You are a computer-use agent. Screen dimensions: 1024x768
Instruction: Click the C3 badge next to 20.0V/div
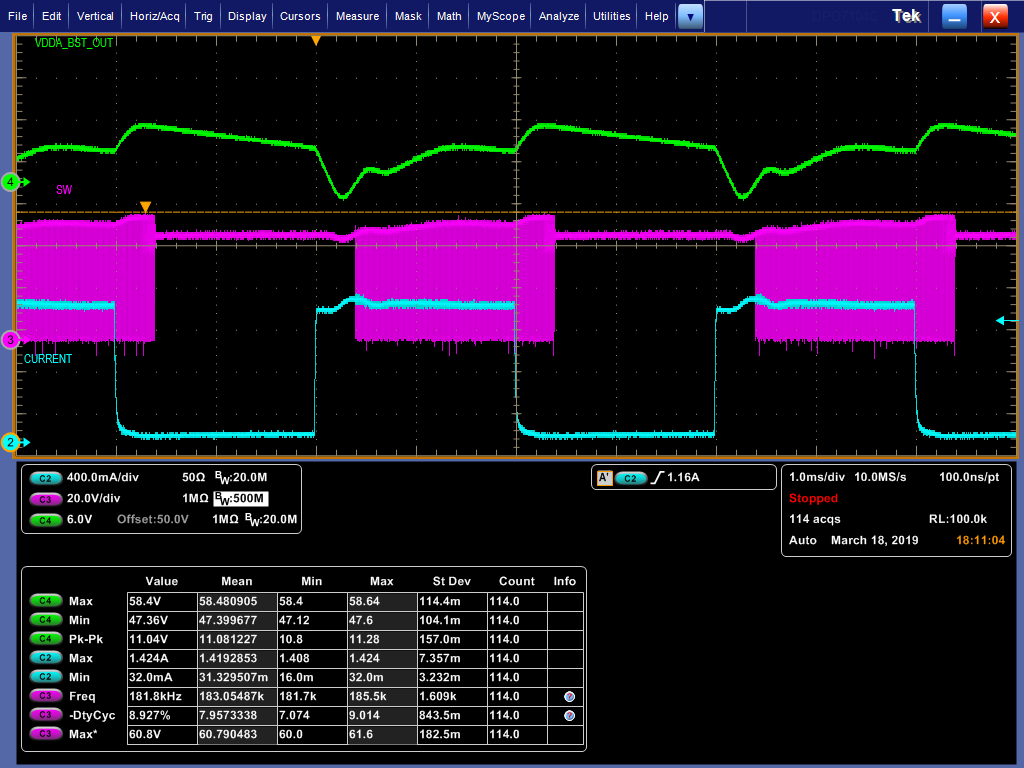45,499
